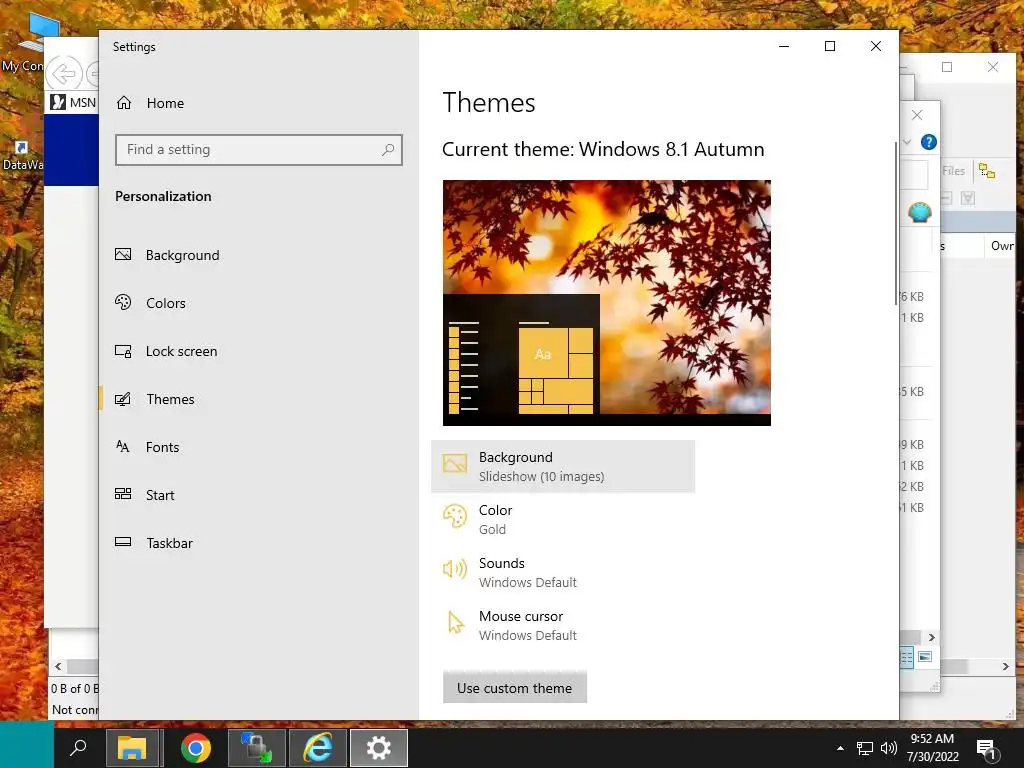Click the folder tree icon in the background window
1024x768 pixels.
point(987,171)
